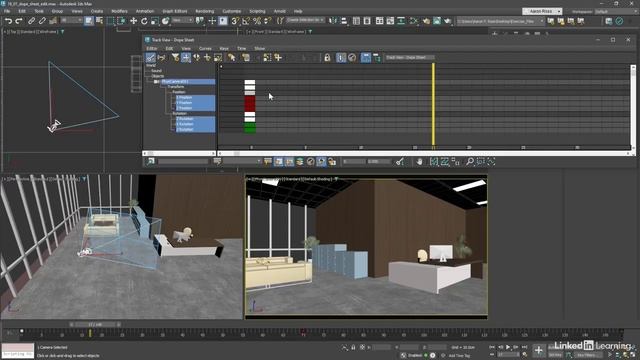Open Select by Name dialog
640x360 pixels.
coord(99,21)
